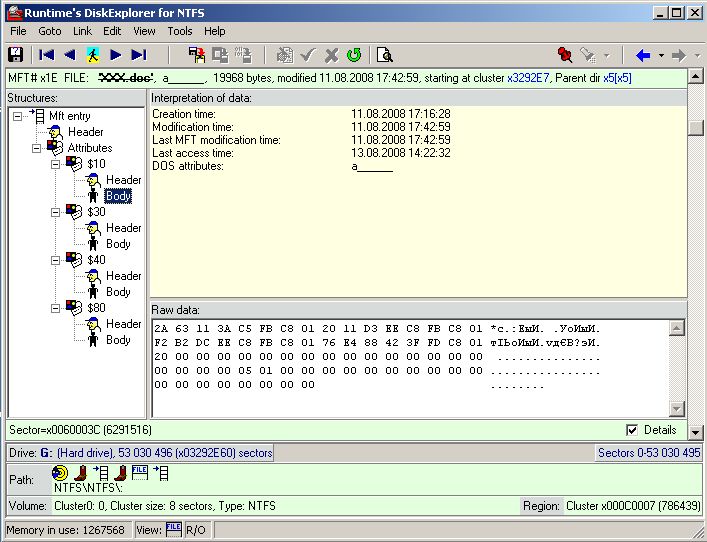Viewport: 707px width, 542px height.
Task: Jump to last record toolbar arrow
Action: (139, 55)
